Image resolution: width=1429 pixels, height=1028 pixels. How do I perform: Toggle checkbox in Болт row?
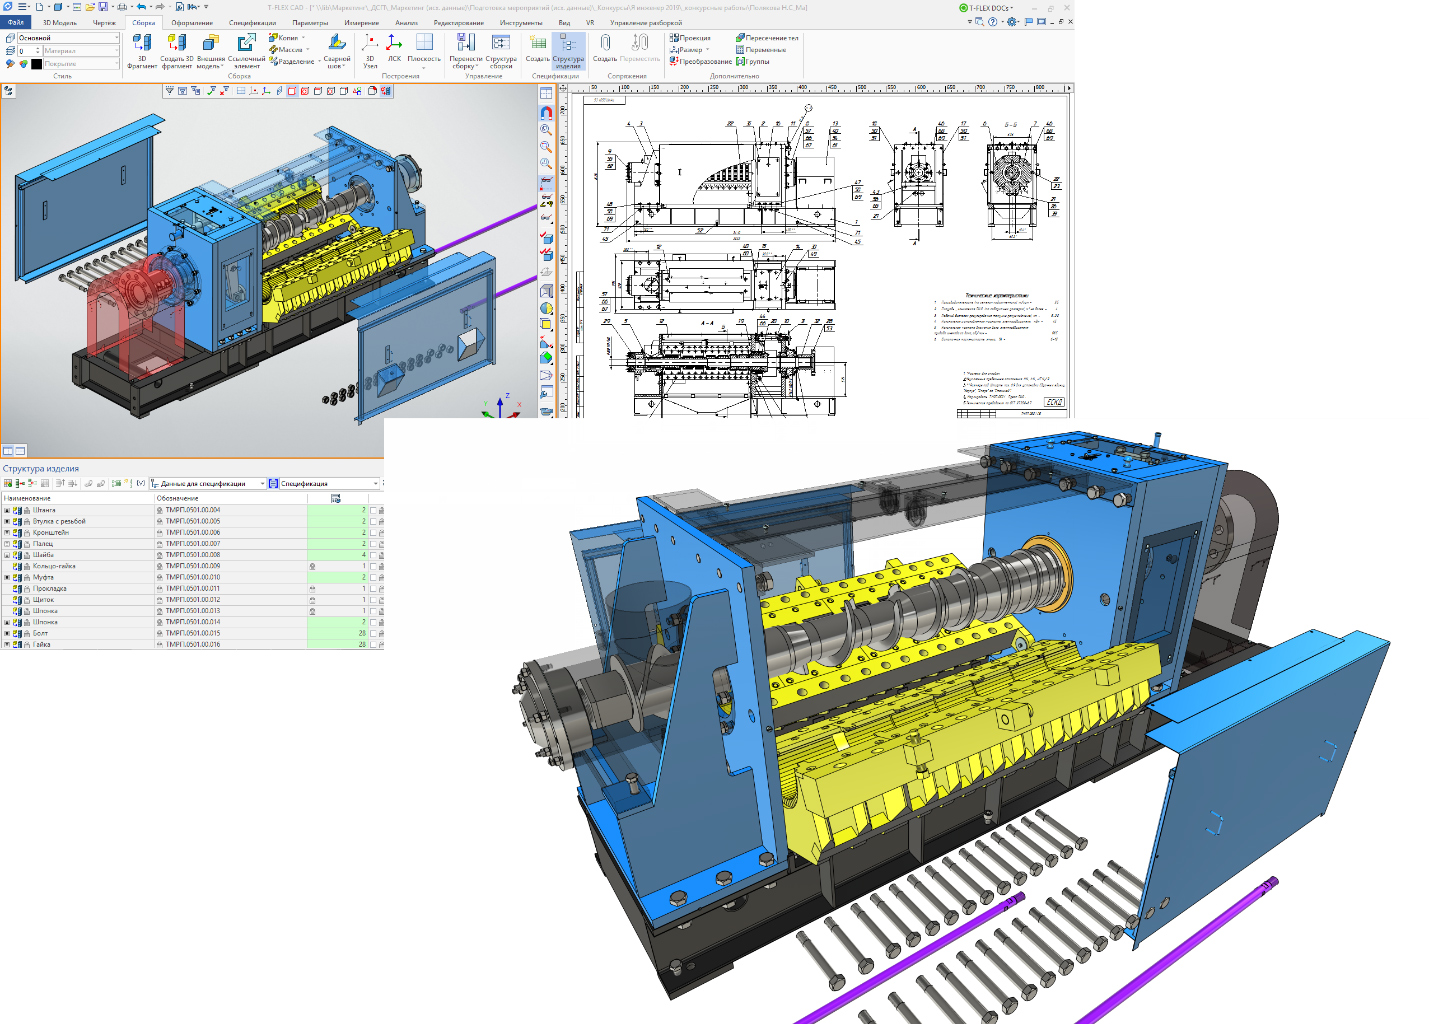tap(374, 633)
